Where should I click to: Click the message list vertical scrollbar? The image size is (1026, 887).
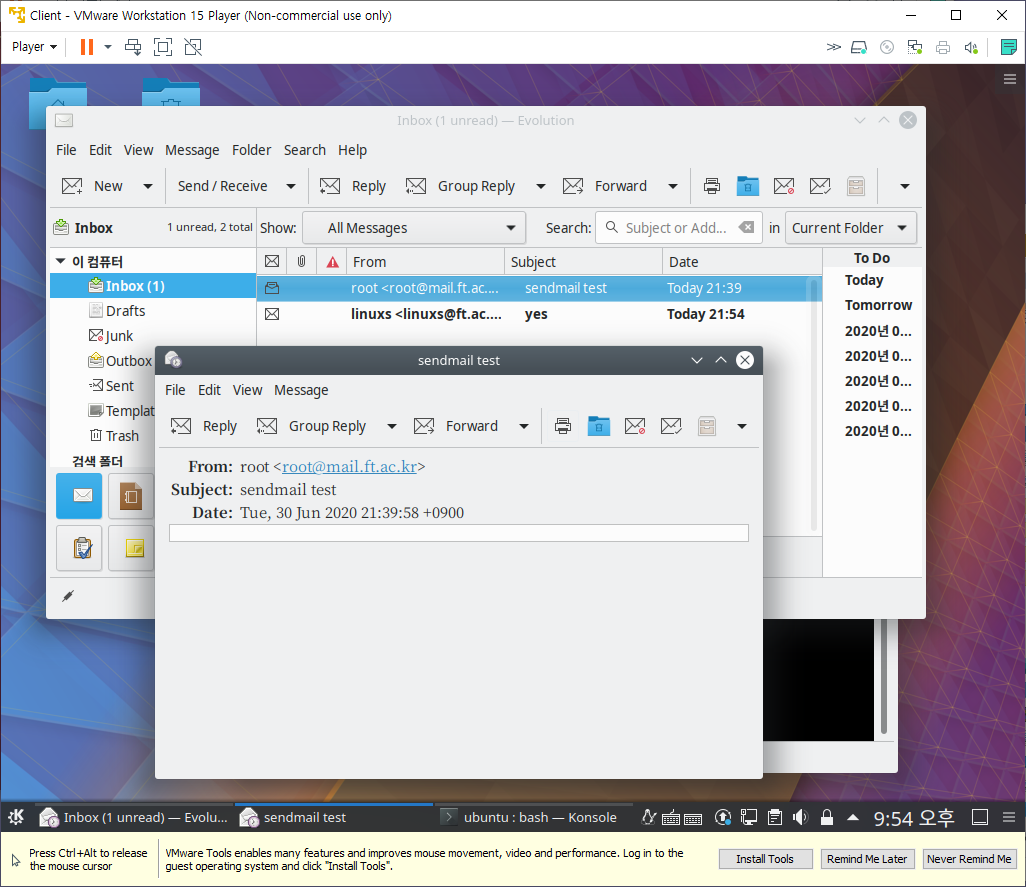tap(814, 404)
